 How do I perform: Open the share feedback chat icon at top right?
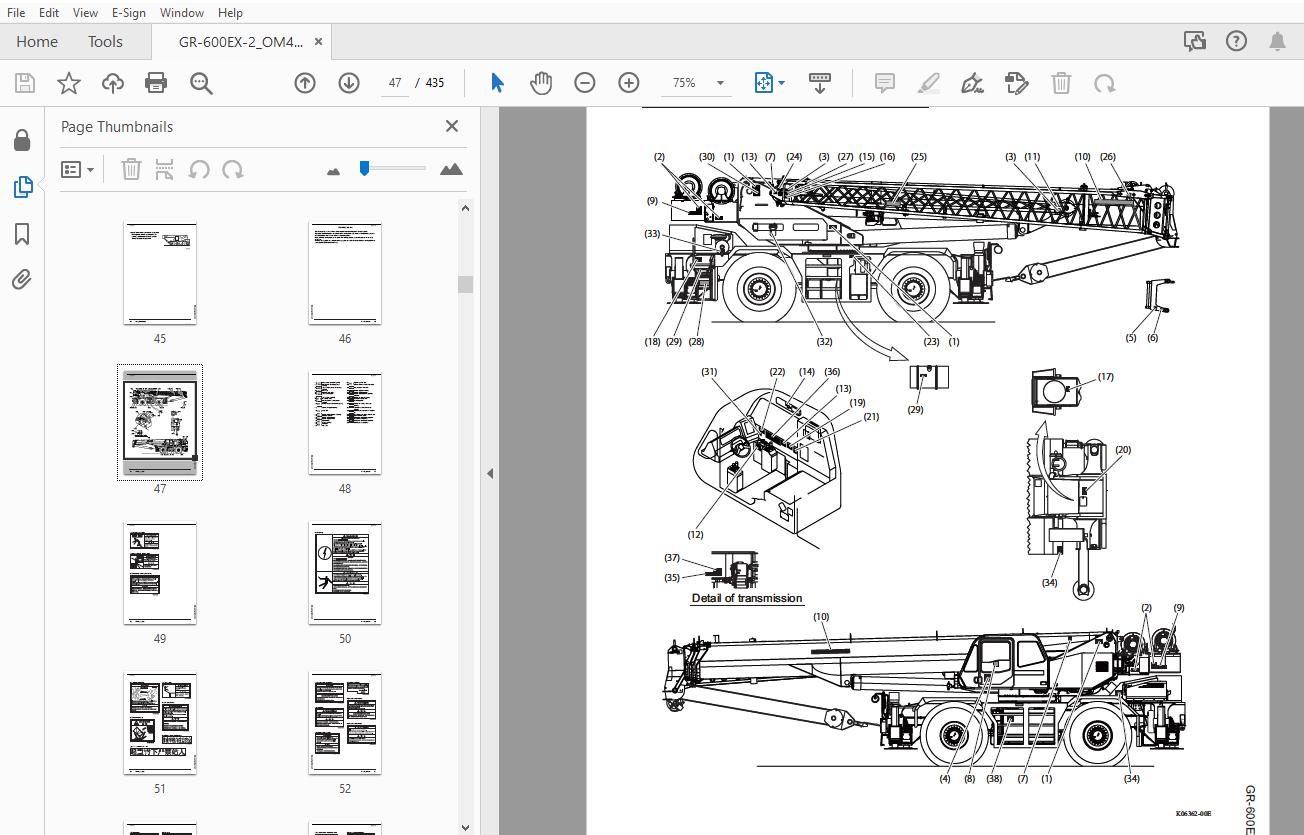[1194, 41]
